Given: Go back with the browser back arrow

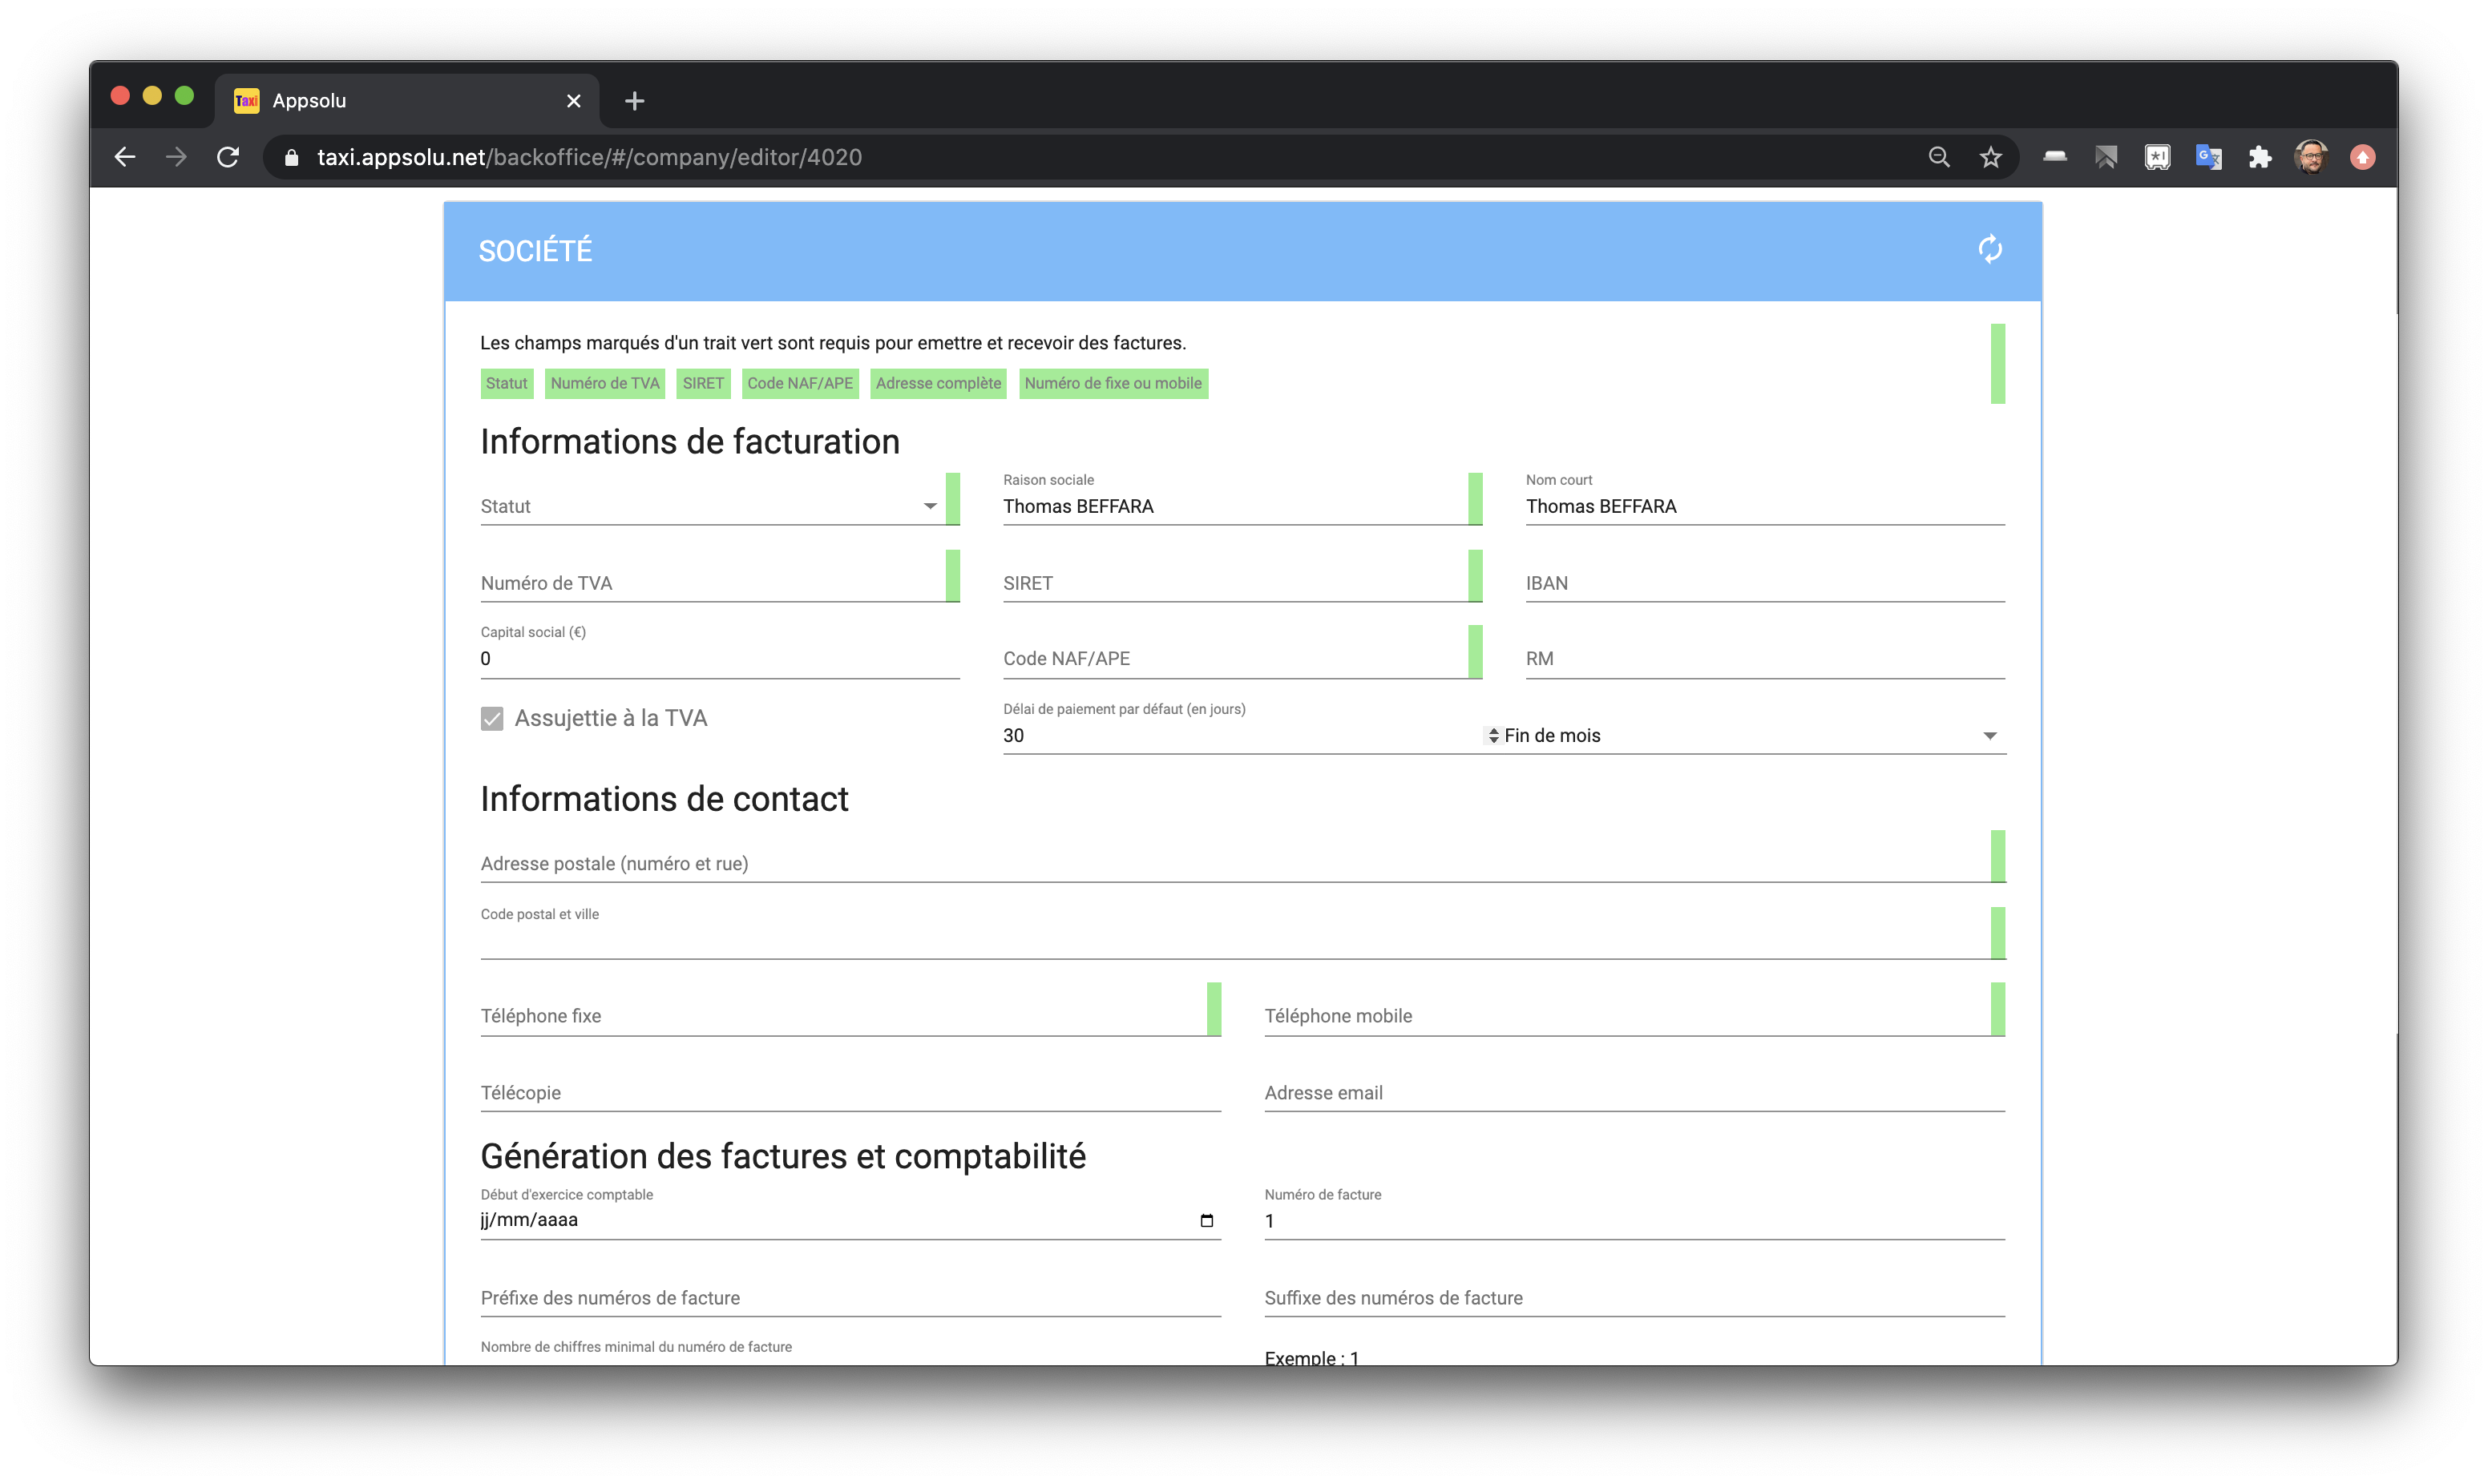Looking at the screenshot, I should coord(125,157).
